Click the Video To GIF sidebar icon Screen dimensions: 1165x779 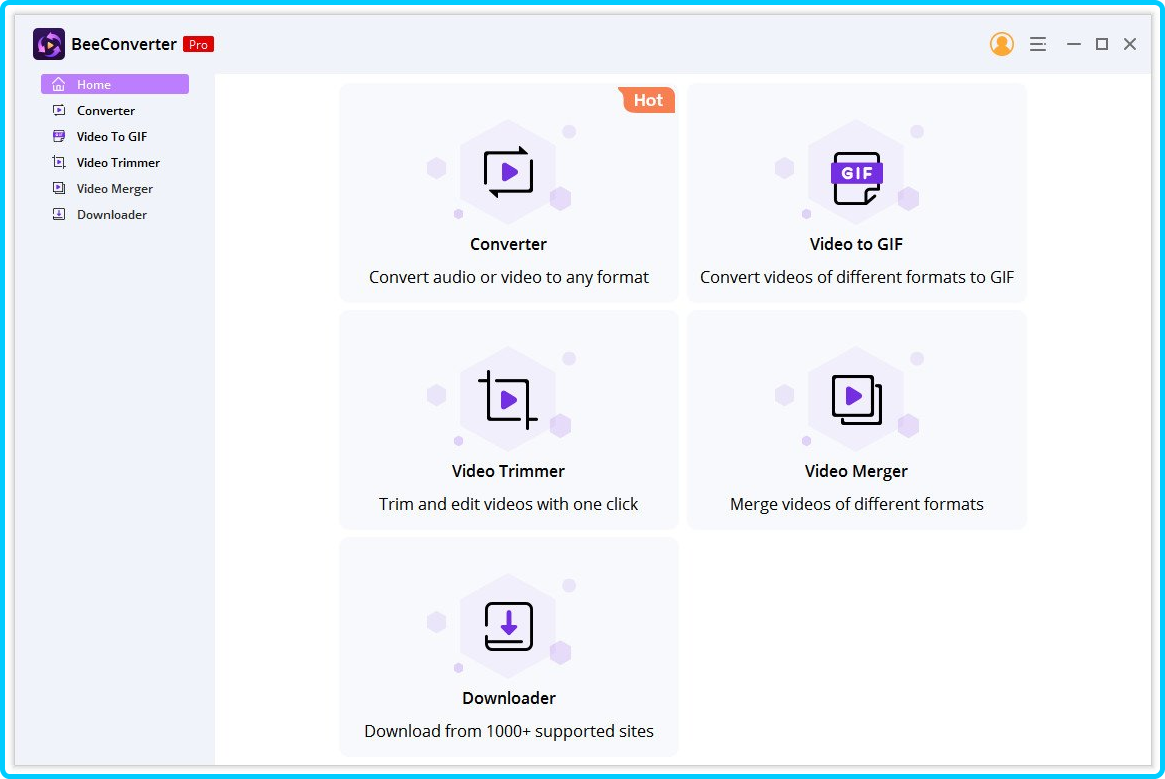59,136
